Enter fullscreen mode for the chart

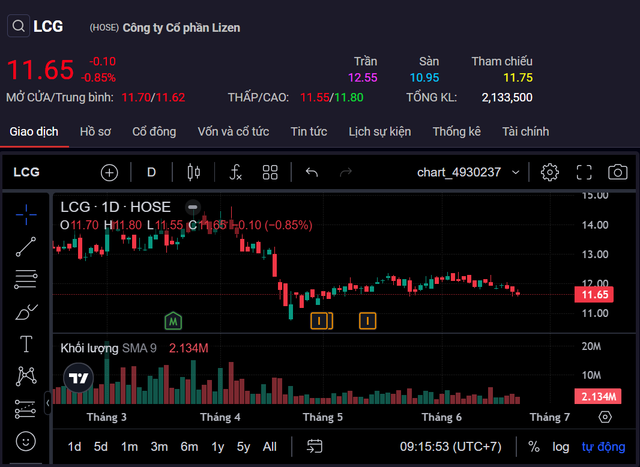coord(585,172)
